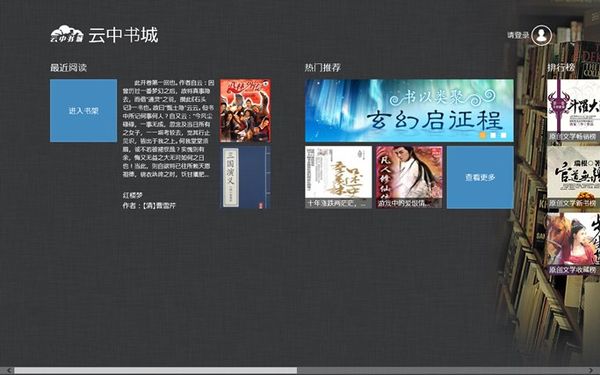Click the scrollbar left arrow
Image resolution: width=600 pixels, height=375 pixels.
[8, 370]
